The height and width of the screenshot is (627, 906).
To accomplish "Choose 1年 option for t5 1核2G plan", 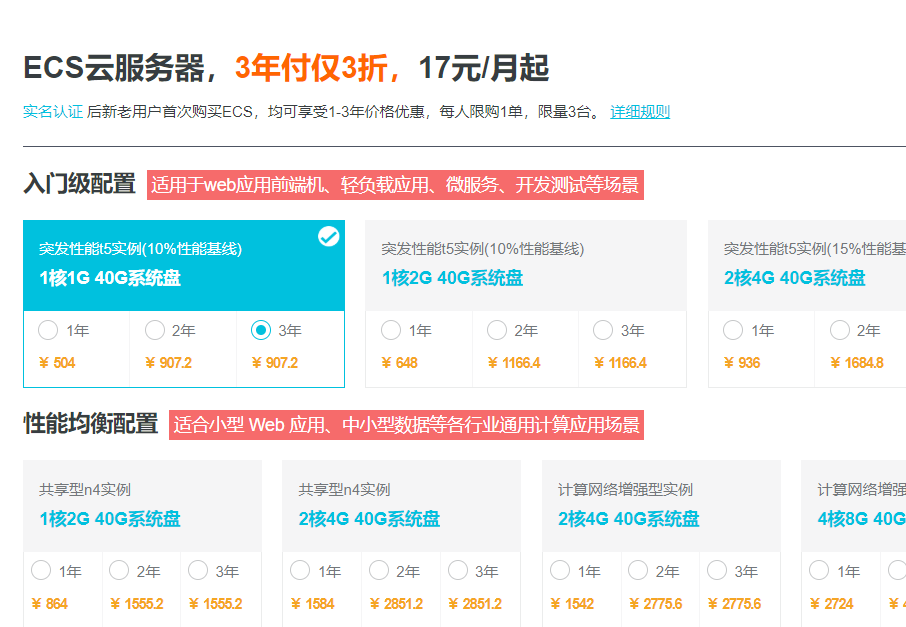I will (391, 331).
